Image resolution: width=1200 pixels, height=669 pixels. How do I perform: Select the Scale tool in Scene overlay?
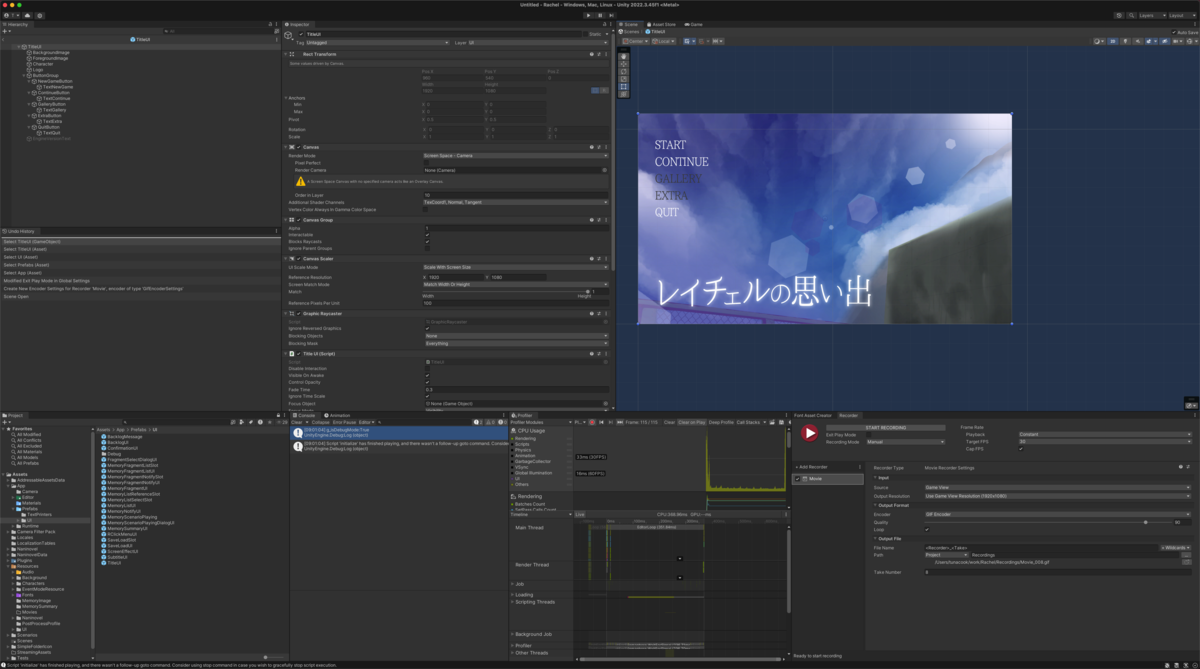coord(623,79)
